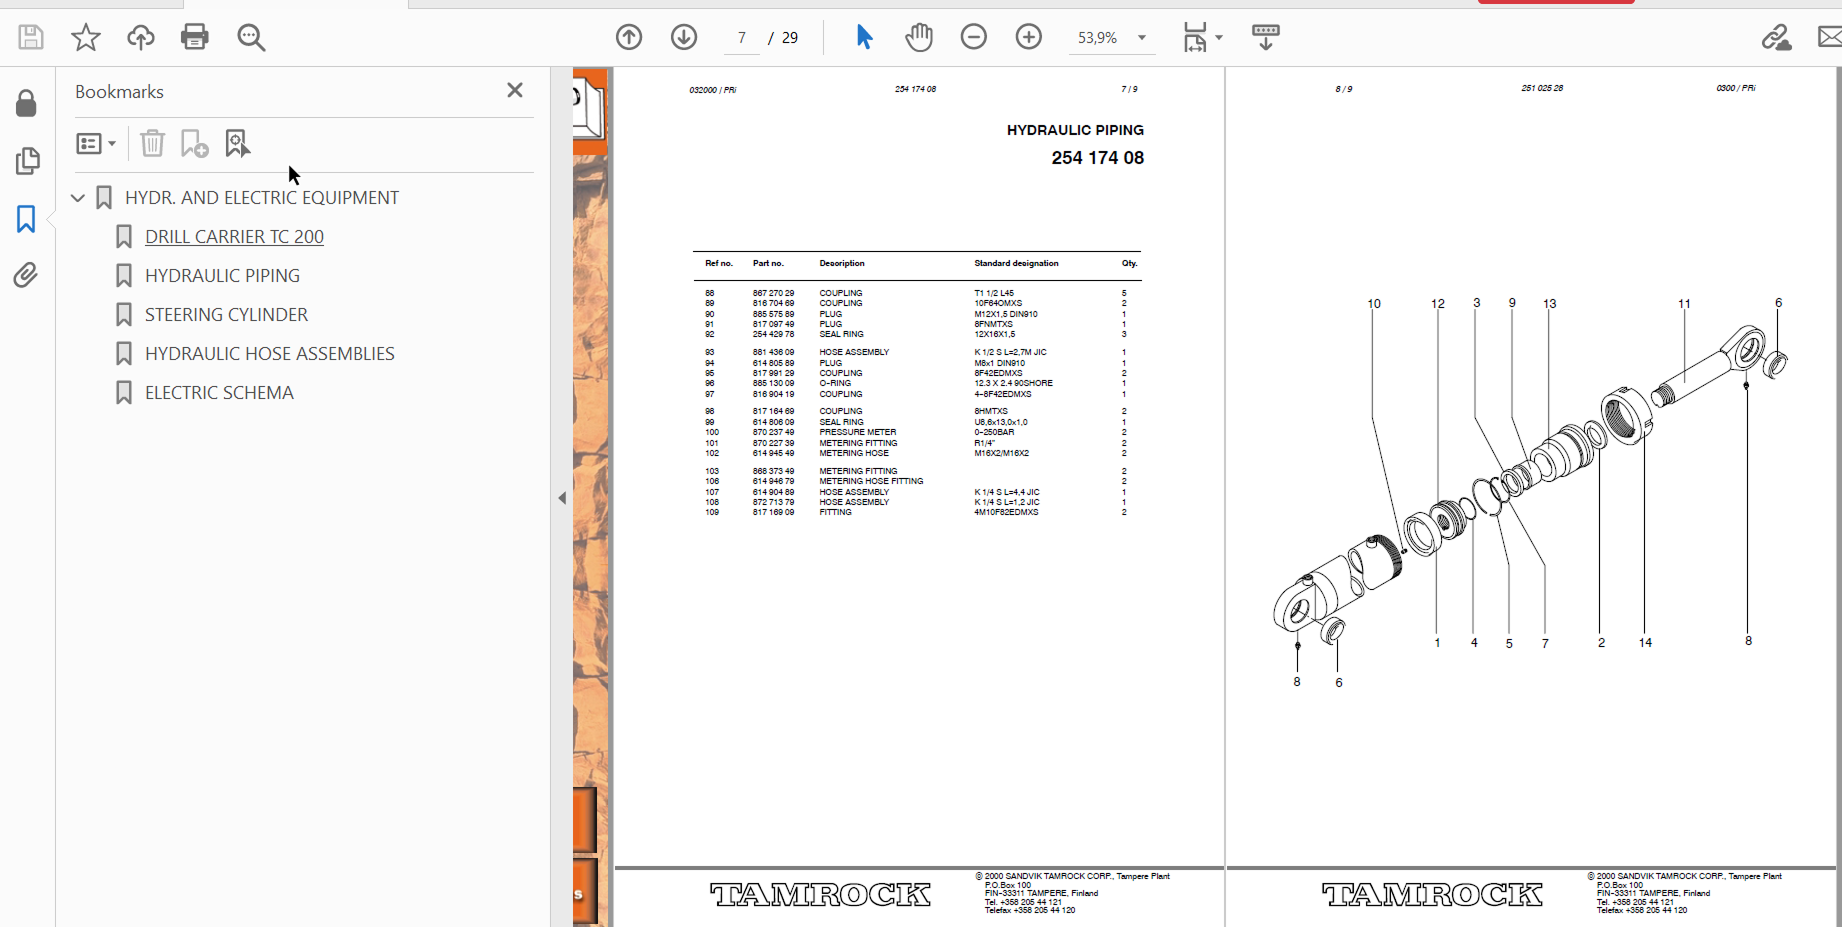Expand the page fit options arrow

pyautogui.click(x=1219, y=38)
